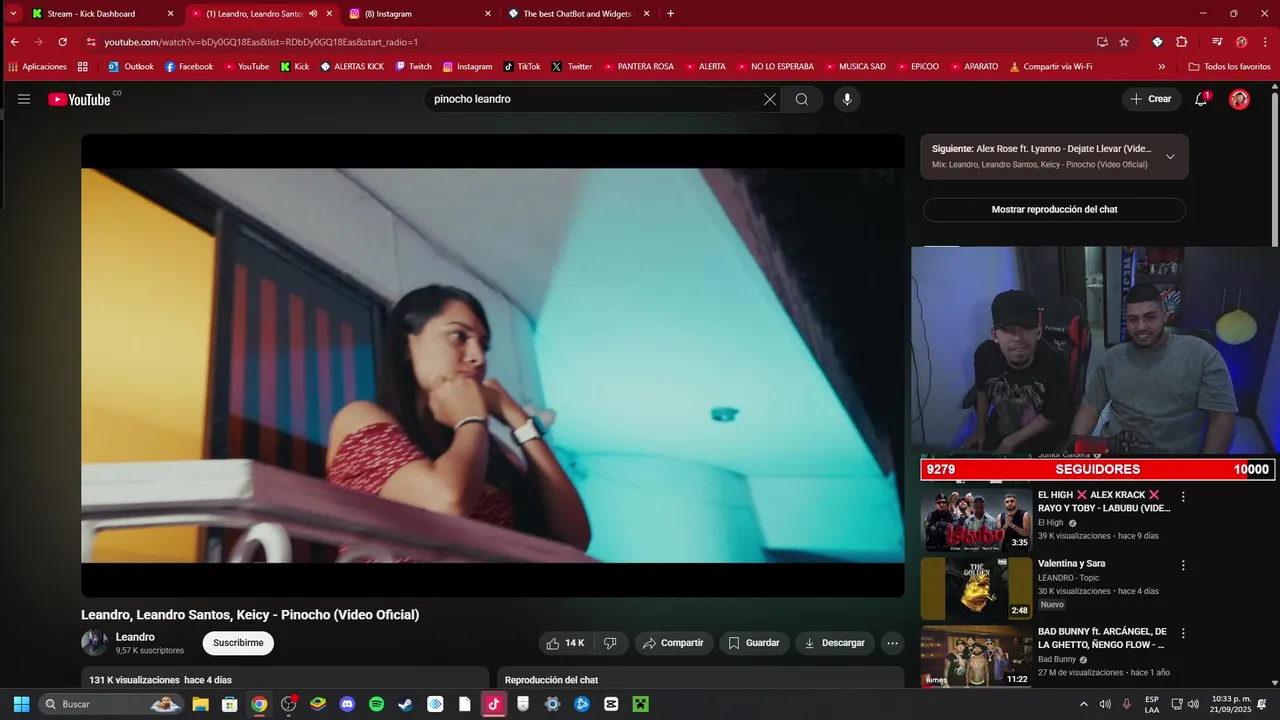This screenshot has width=1280, height=720.
Task: Open options for EL HIGH video suggestion
Action: (x=1183, y=497)
